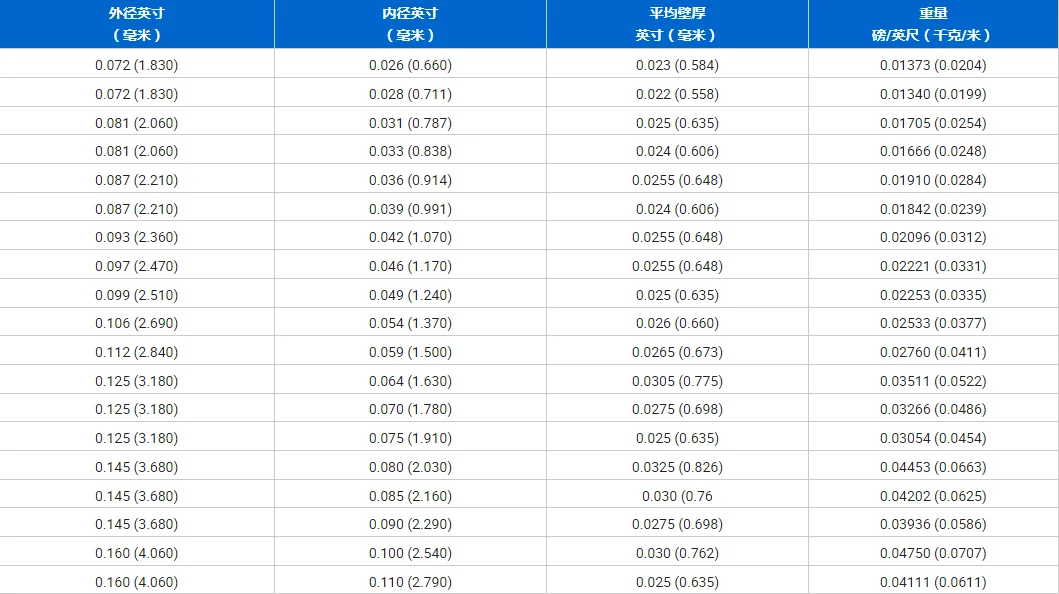
Task: Select weight value 0.02533 (0.0377)
Action: [x=932, y=323]
